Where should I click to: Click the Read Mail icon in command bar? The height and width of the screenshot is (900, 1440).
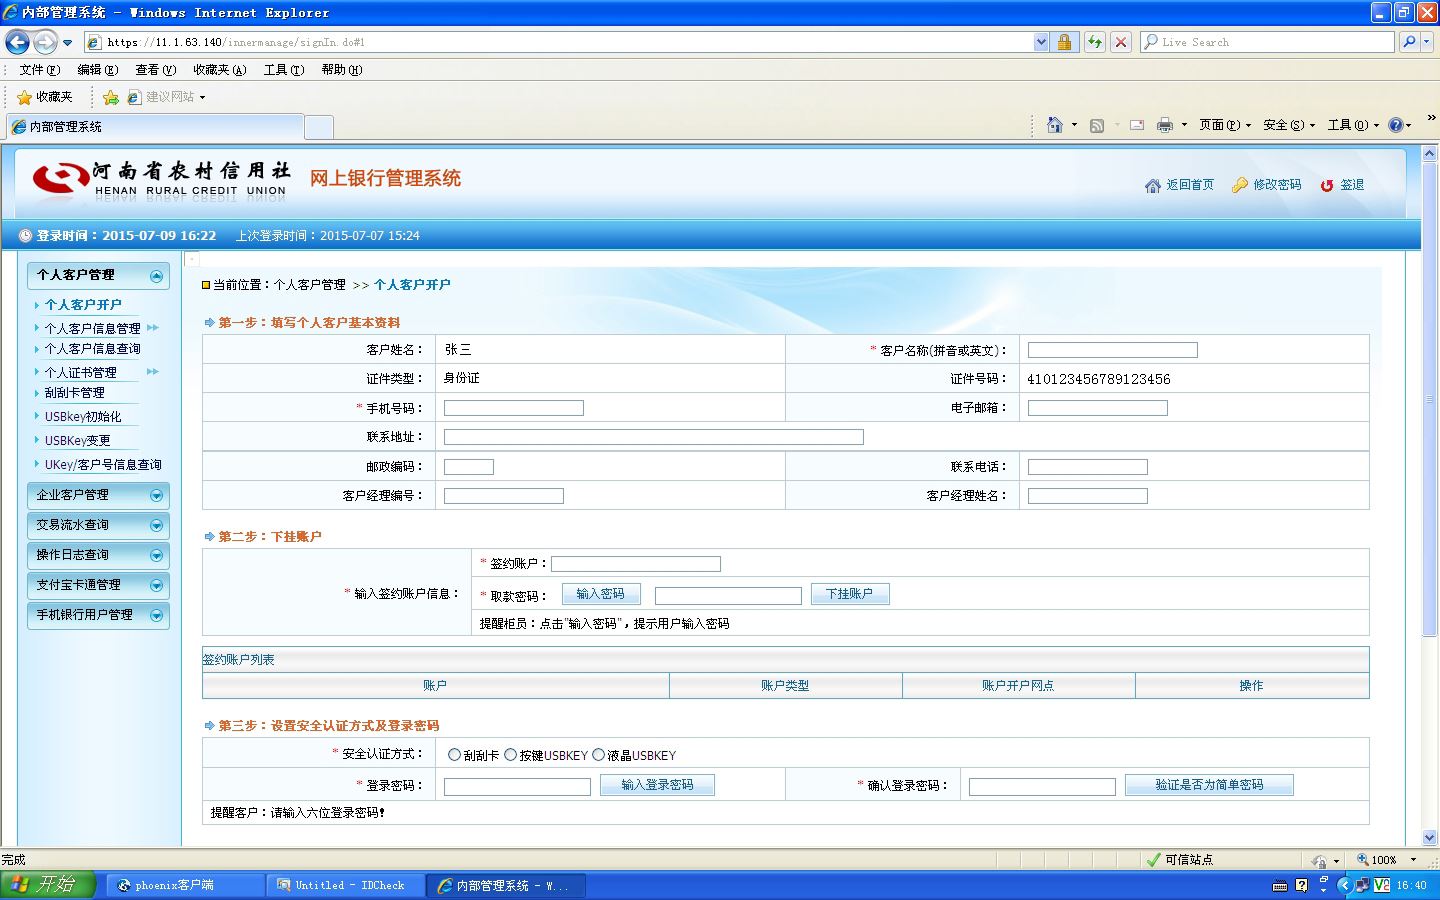tap(1137, 125)
